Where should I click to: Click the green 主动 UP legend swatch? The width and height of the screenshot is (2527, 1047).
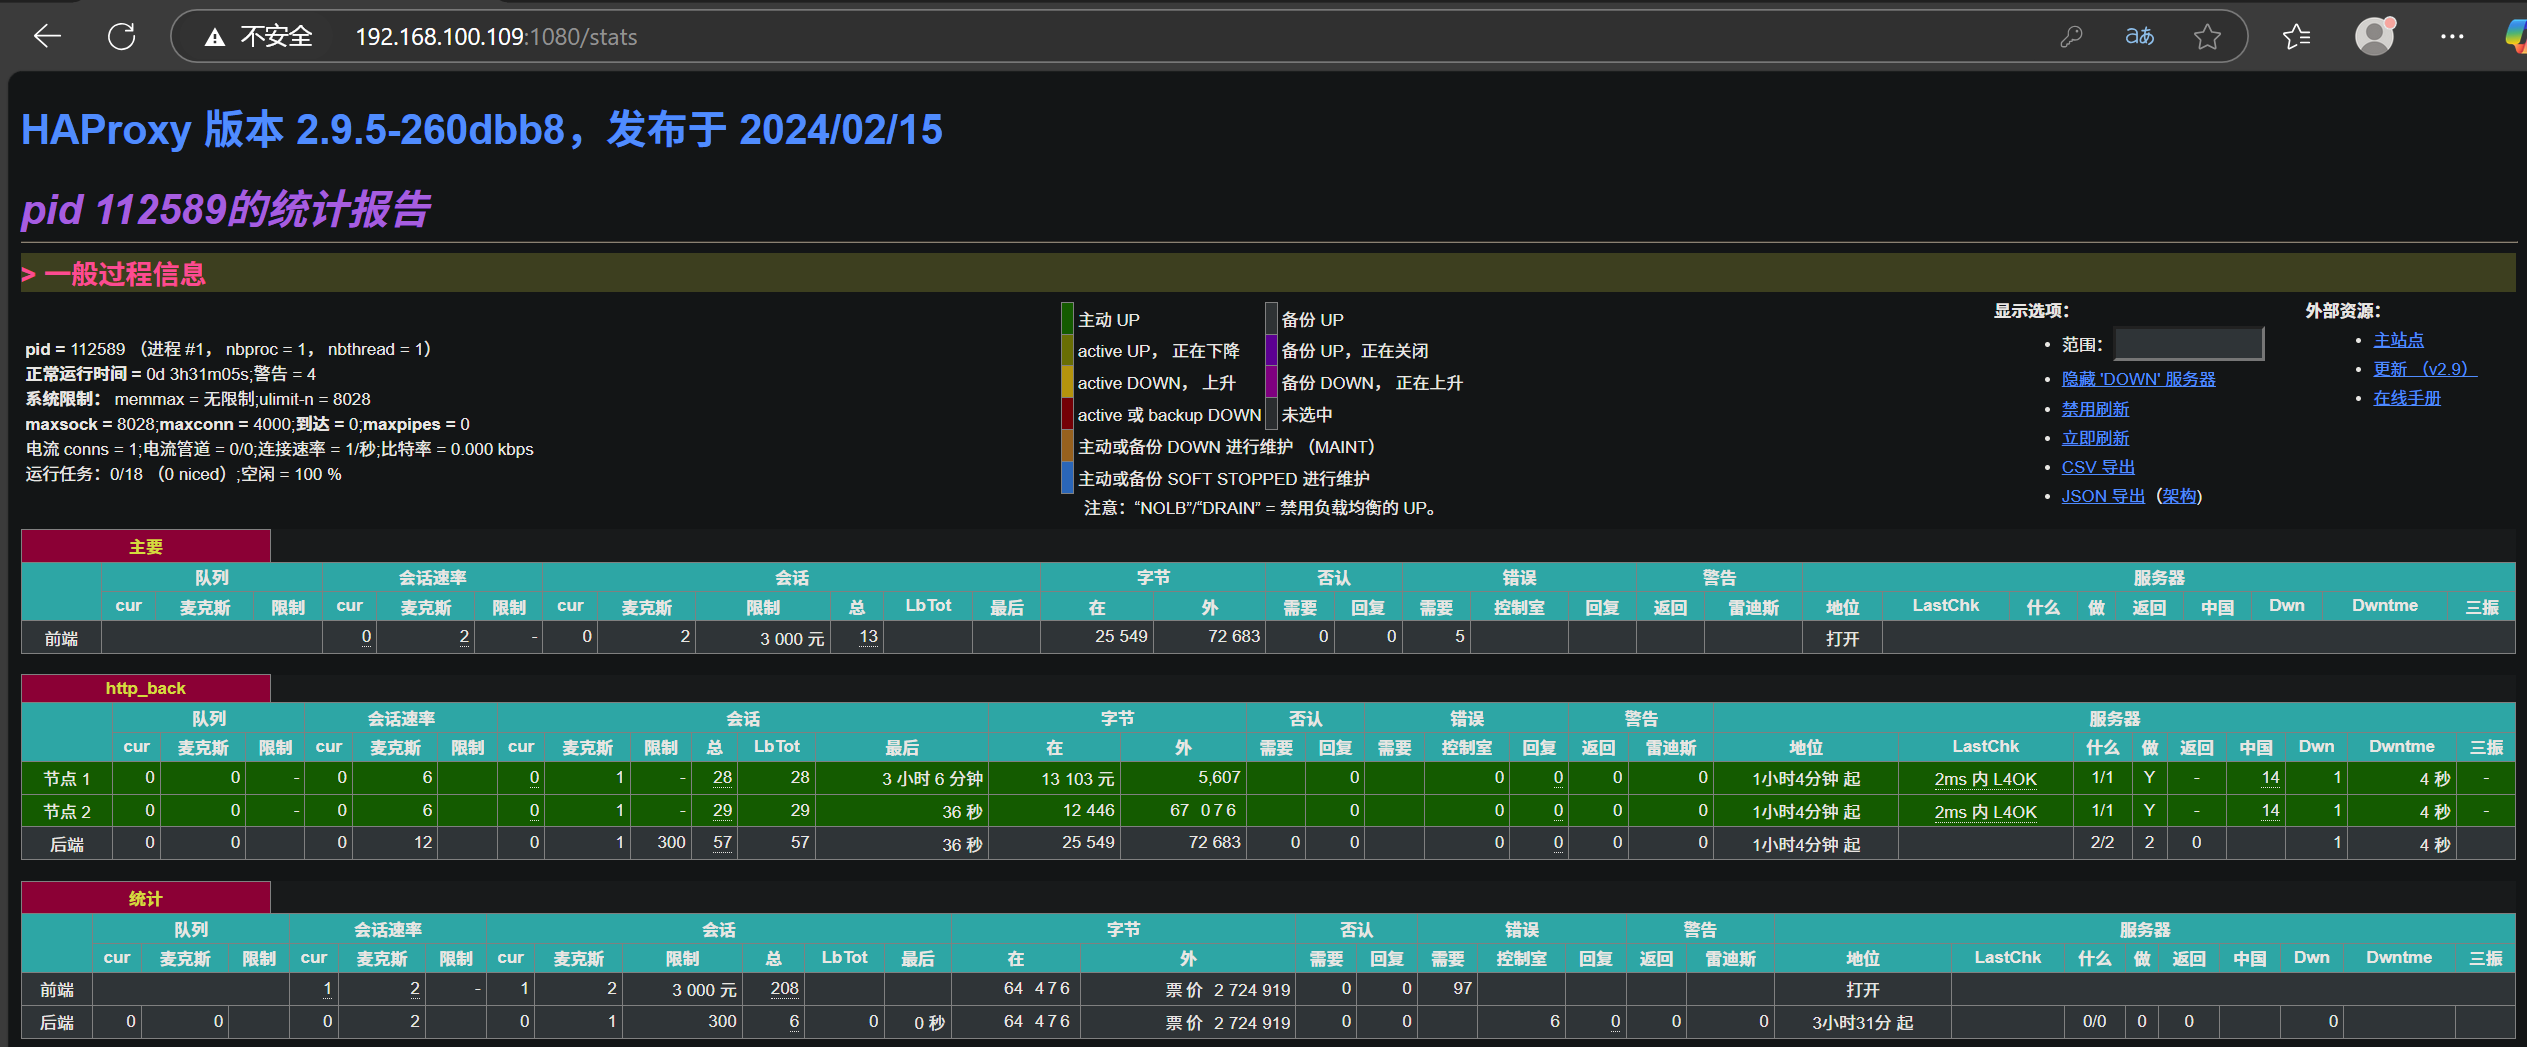pyautogui.click(x=1067, y=319)
